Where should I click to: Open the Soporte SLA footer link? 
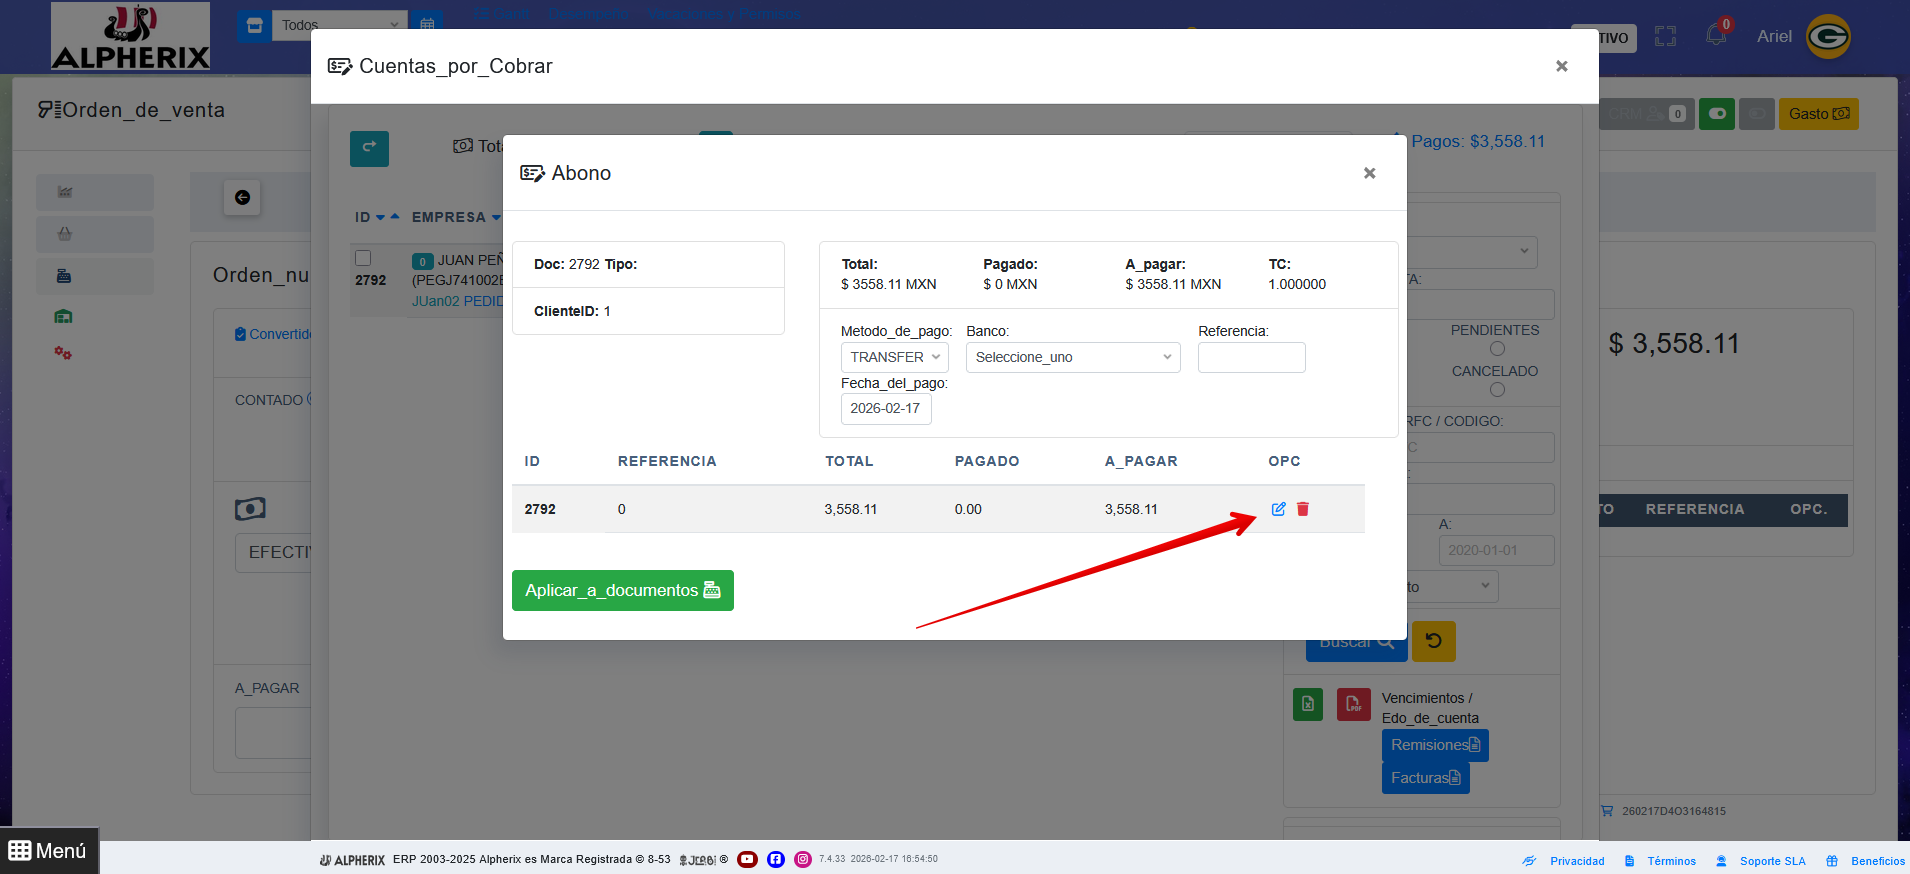(1772, 861)
